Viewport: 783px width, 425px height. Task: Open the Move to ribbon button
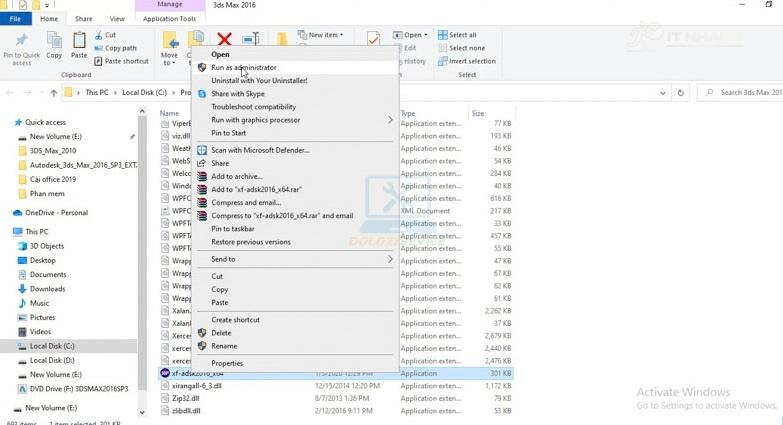pos(169,48)
